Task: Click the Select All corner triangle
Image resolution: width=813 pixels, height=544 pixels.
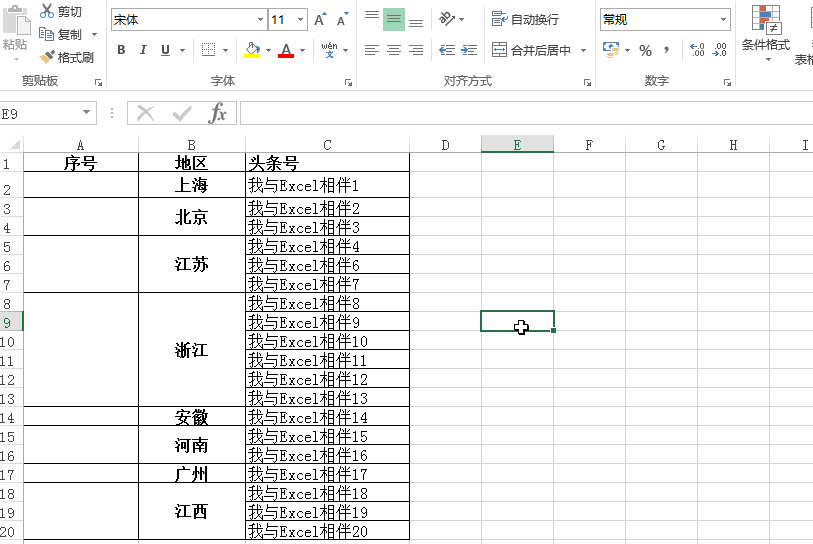Action: tap(15, 144)
